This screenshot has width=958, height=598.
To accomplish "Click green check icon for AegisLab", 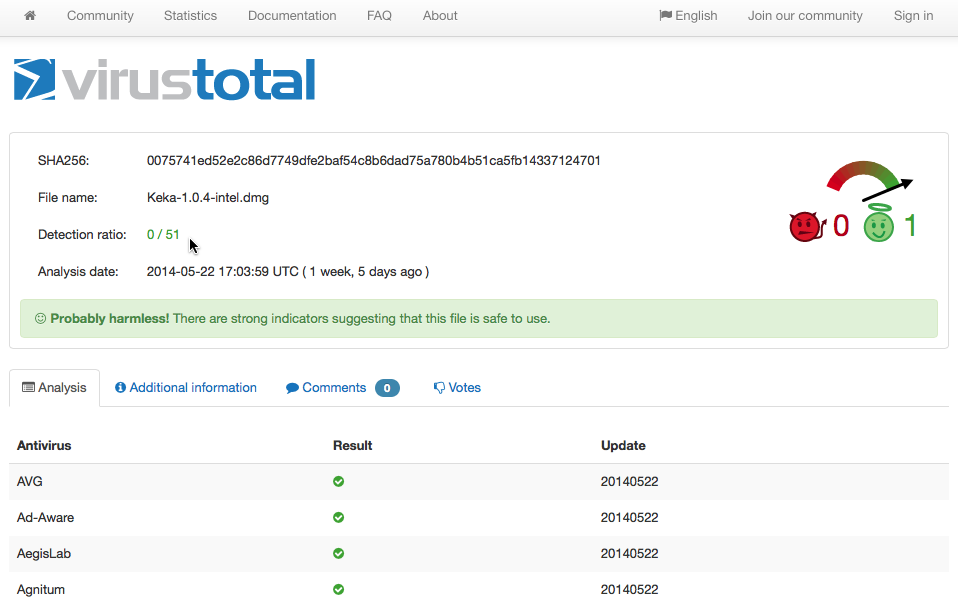I will (x=338, y=554).
